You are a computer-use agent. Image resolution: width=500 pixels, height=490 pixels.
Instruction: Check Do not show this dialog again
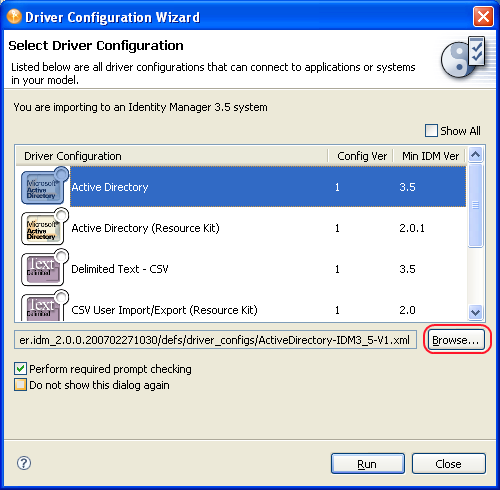point(20,385)
